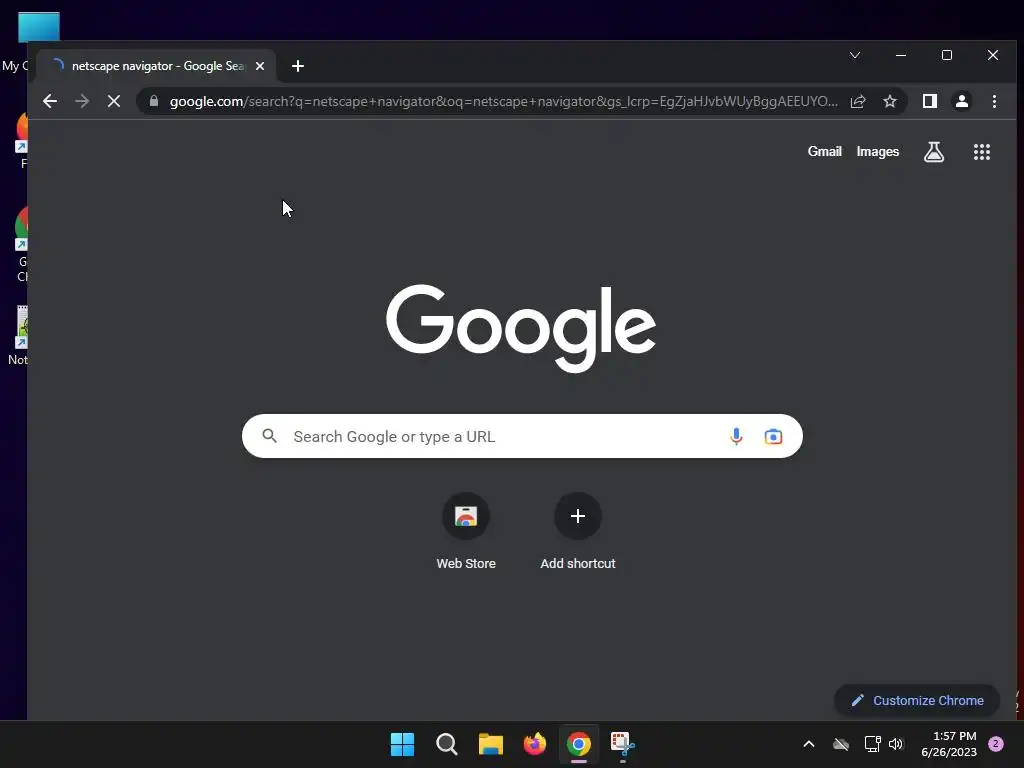Start voice search with the microphone
This screenshot has height=768, width=1024.
(x=736, y=436)
